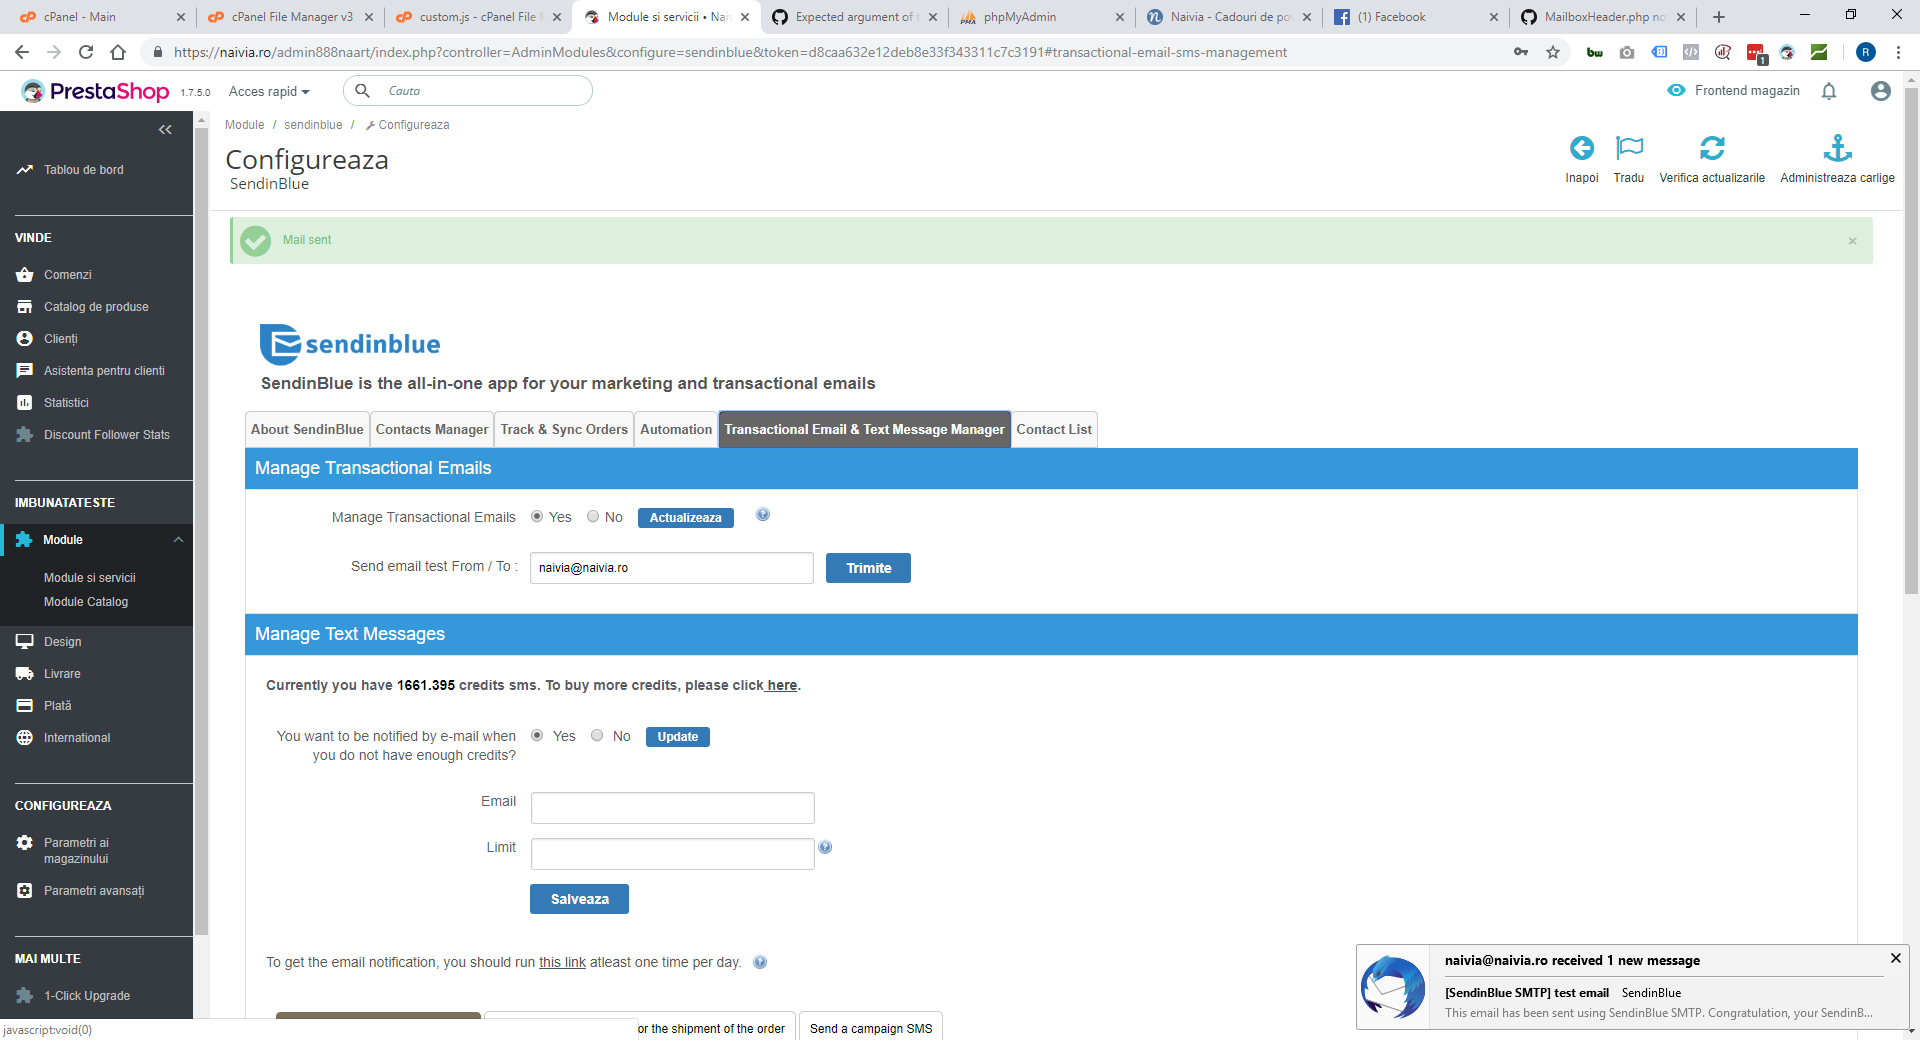Viewport: 1920px width, 1040px height.
Task: Close the Thunderbird new message notification
Action: click(1895, 958)
